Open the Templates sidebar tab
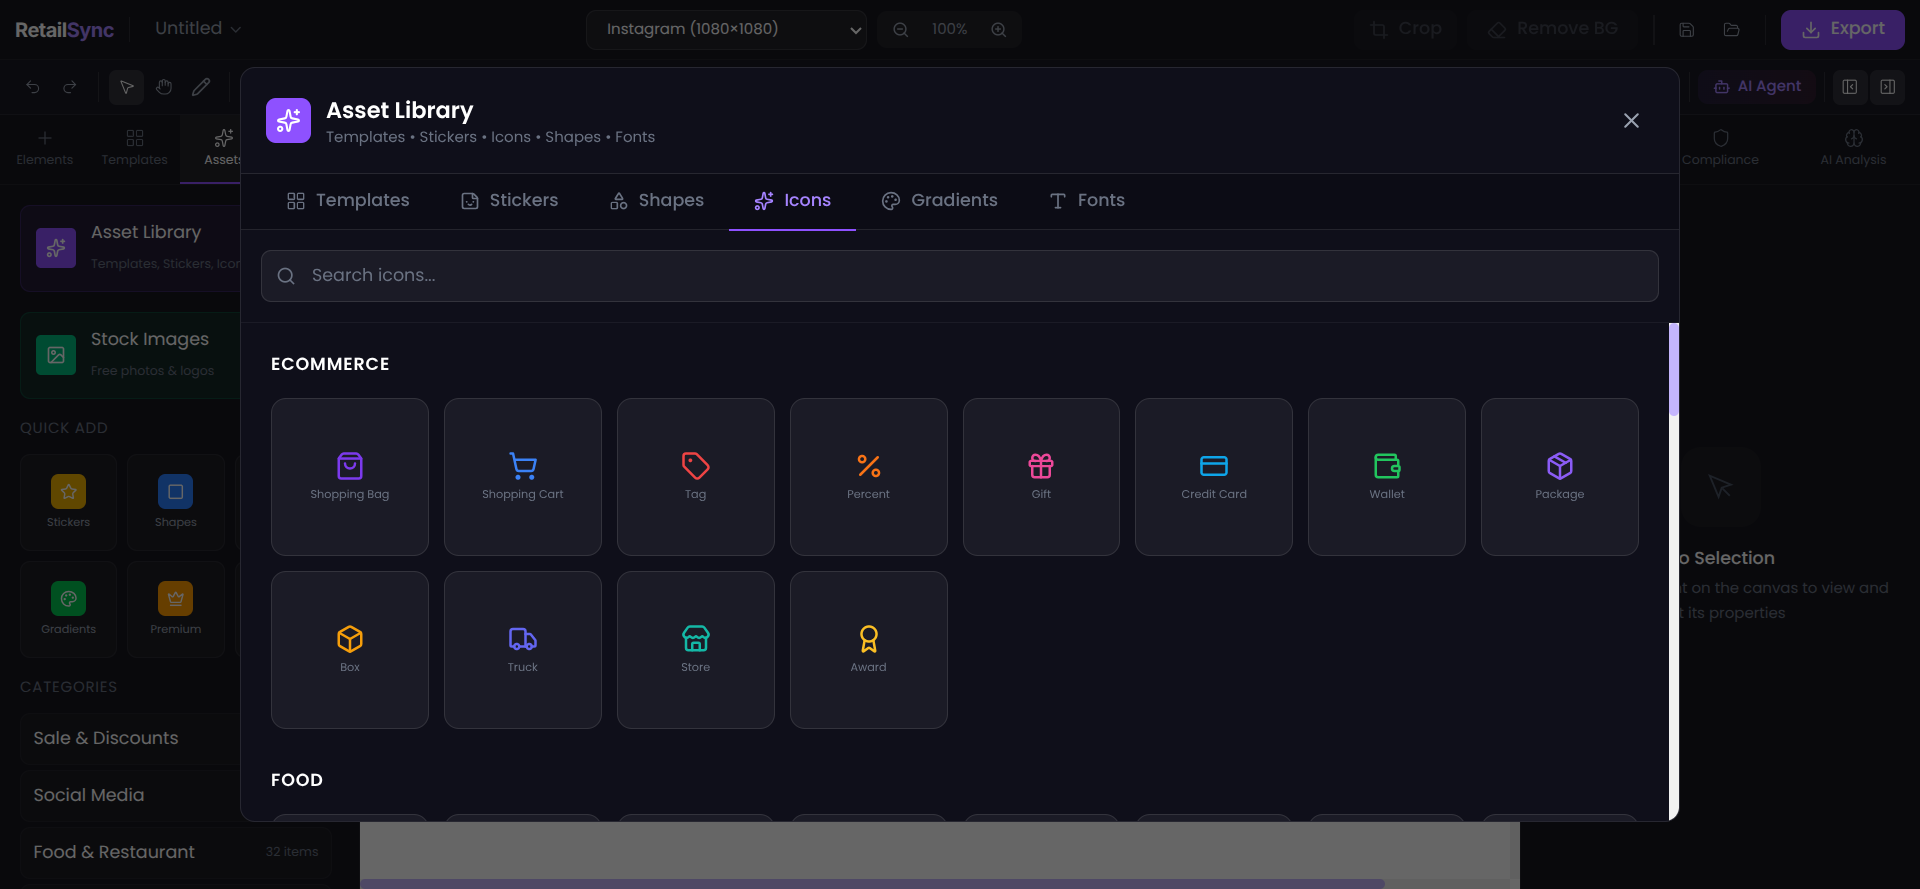 tap(135, 148)
